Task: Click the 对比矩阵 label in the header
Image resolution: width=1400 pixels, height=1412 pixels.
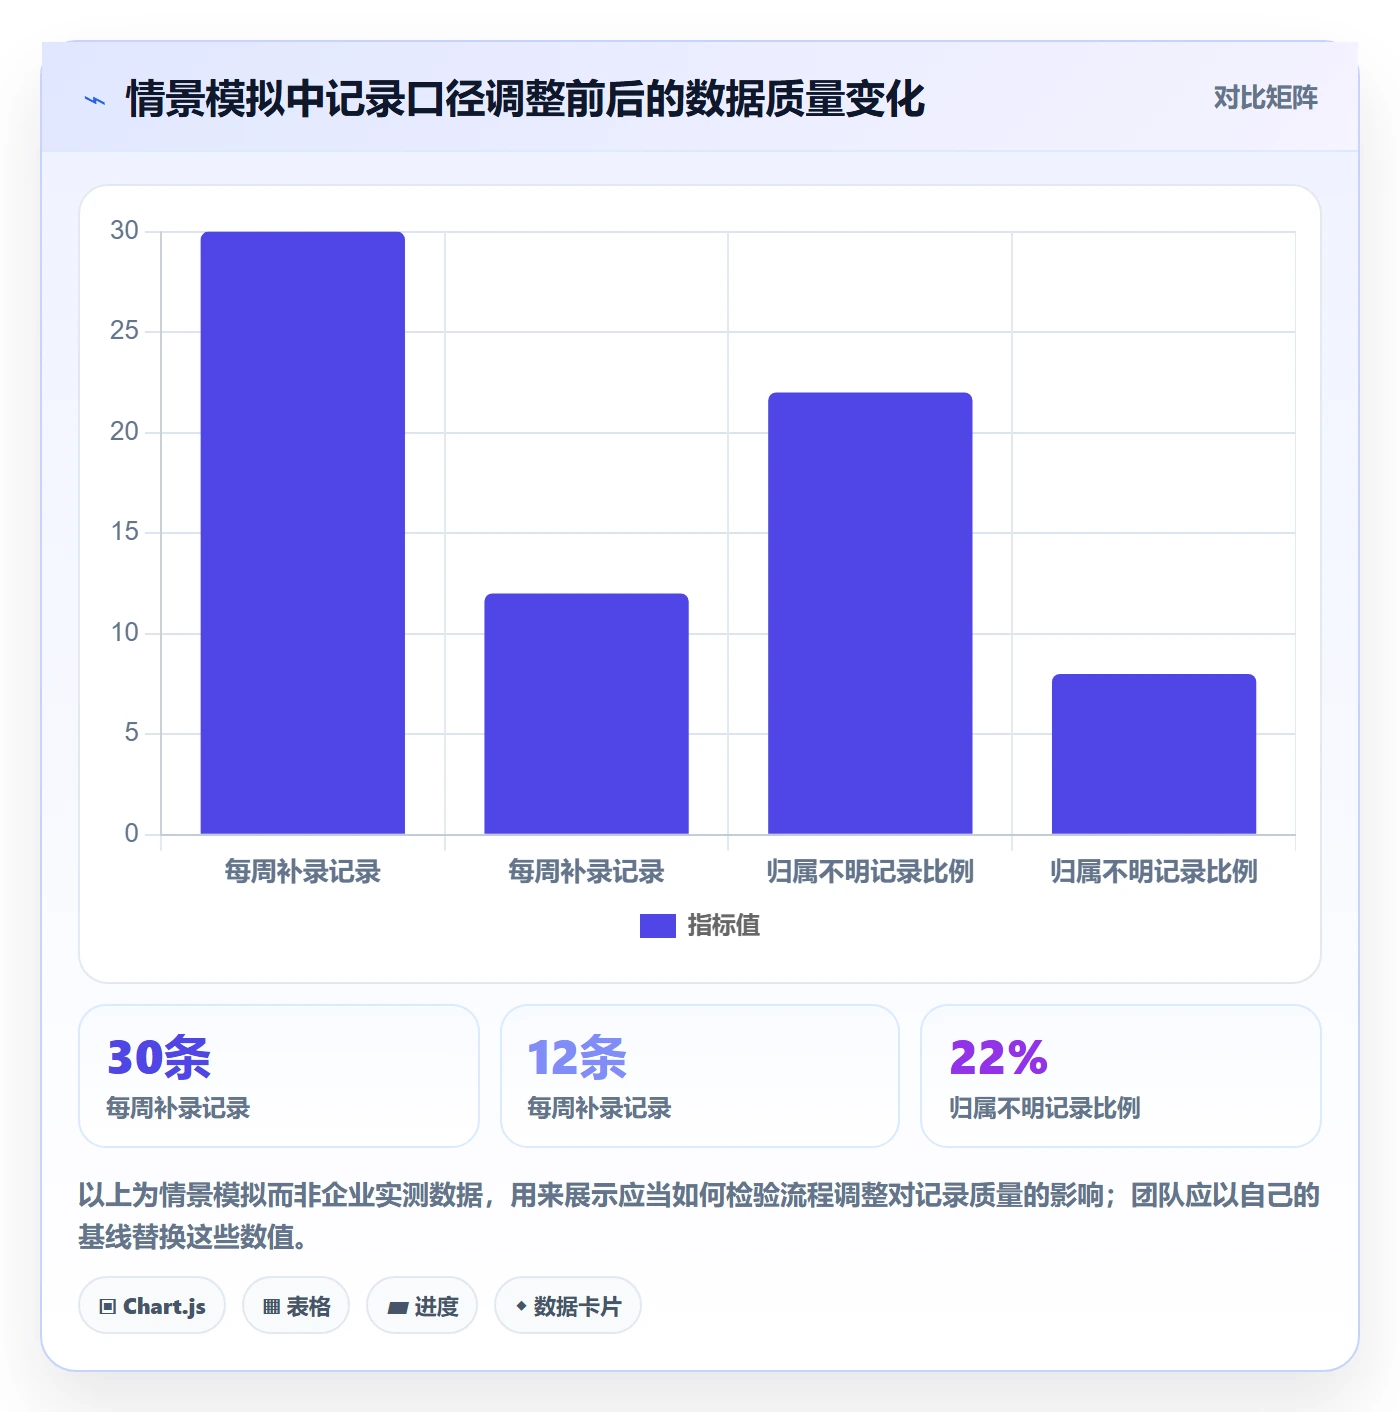Action: (x=1265, y=97)
